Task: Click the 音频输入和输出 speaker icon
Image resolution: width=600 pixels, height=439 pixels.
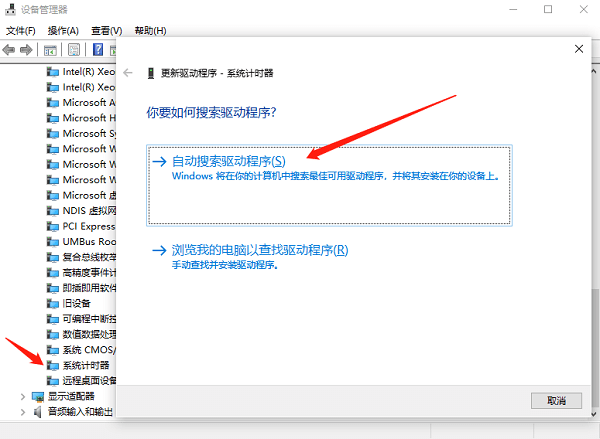Action: (39, 411)
